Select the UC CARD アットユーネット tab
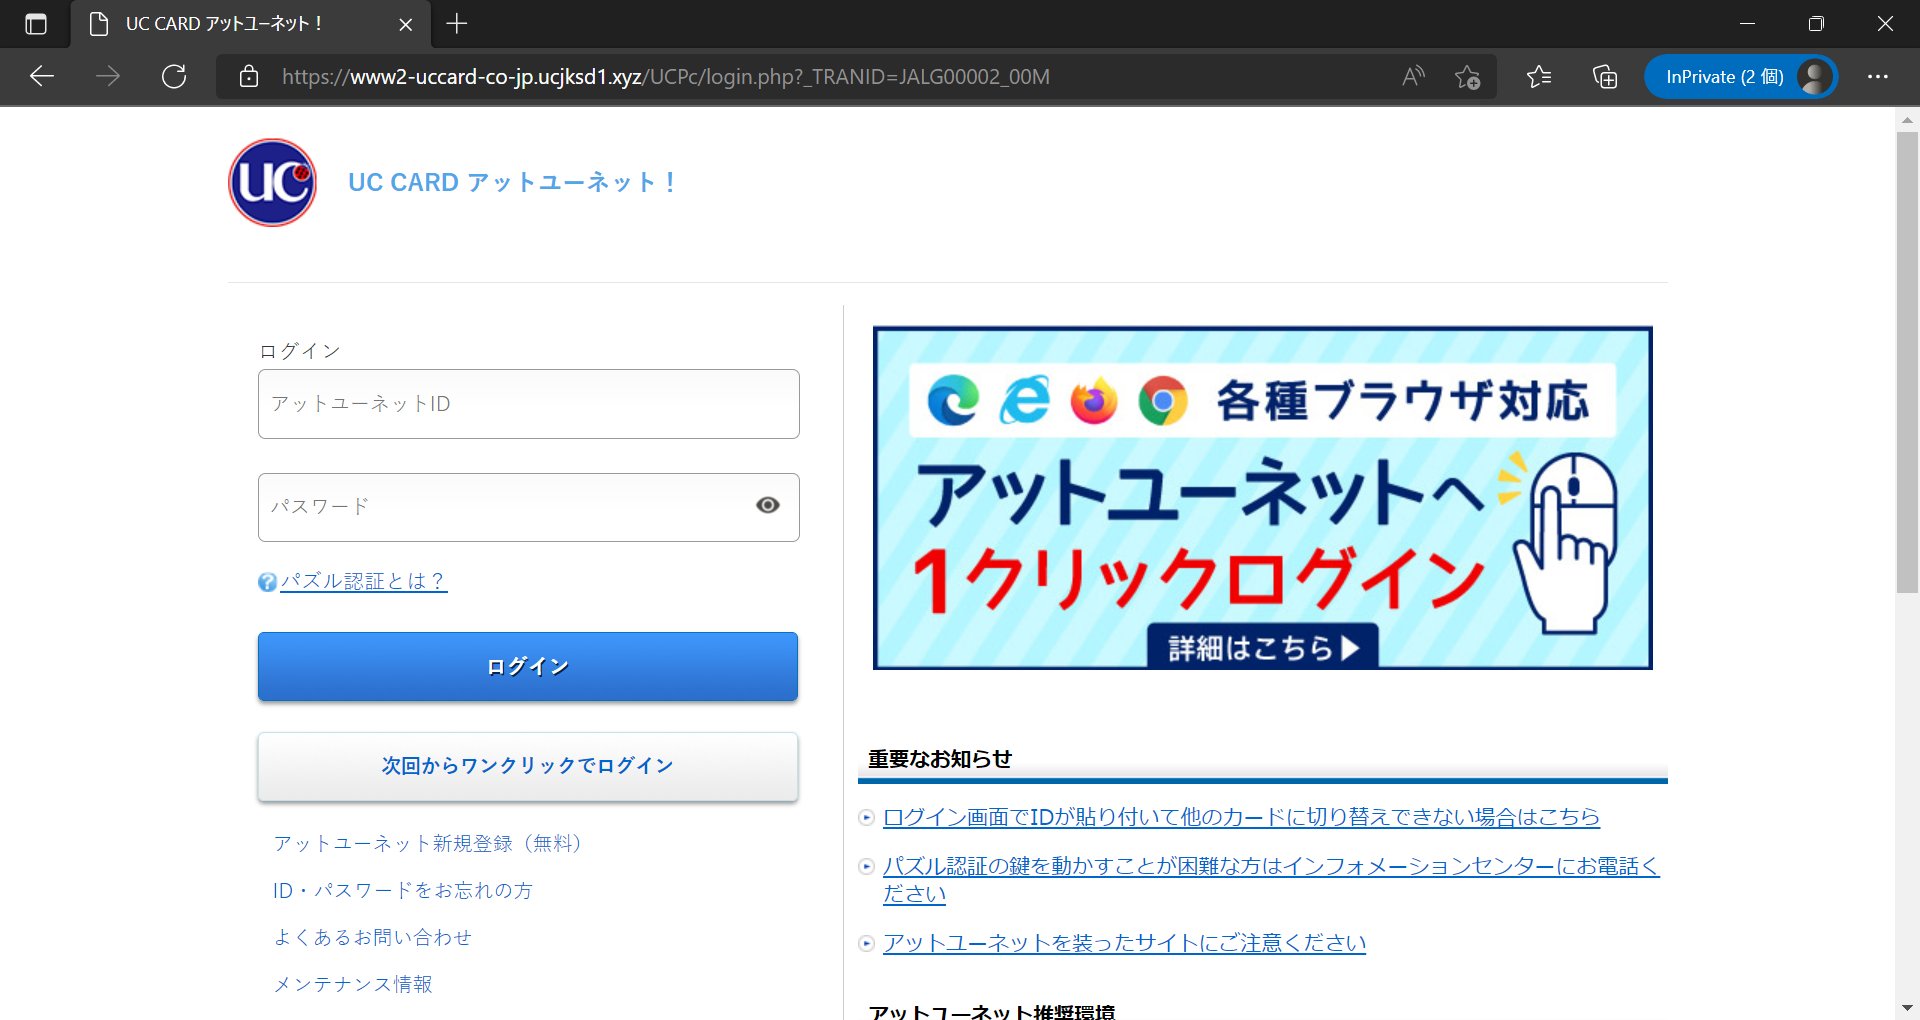The image size is (1920, 1020). coord(250,24)
